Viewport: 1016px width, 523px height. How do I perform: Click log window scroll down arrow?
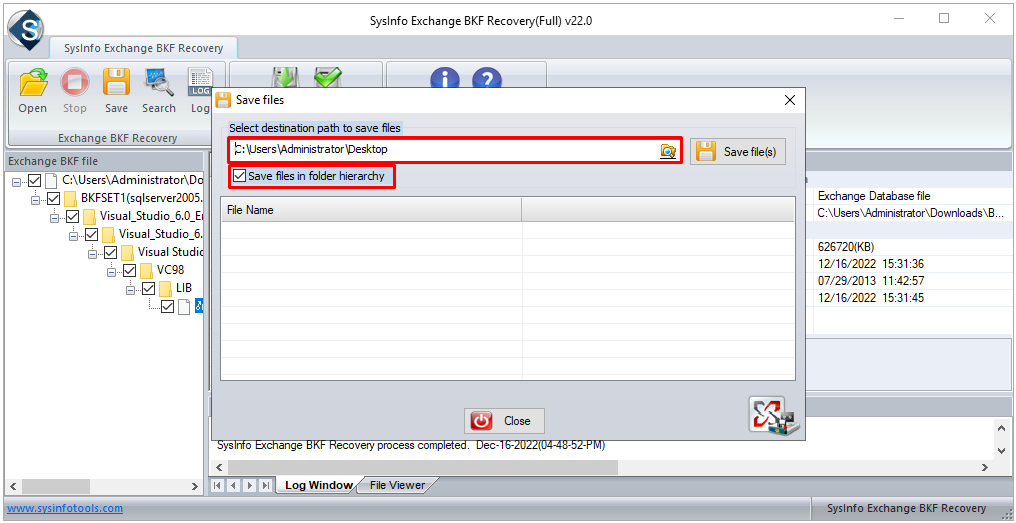point(1002,450)
